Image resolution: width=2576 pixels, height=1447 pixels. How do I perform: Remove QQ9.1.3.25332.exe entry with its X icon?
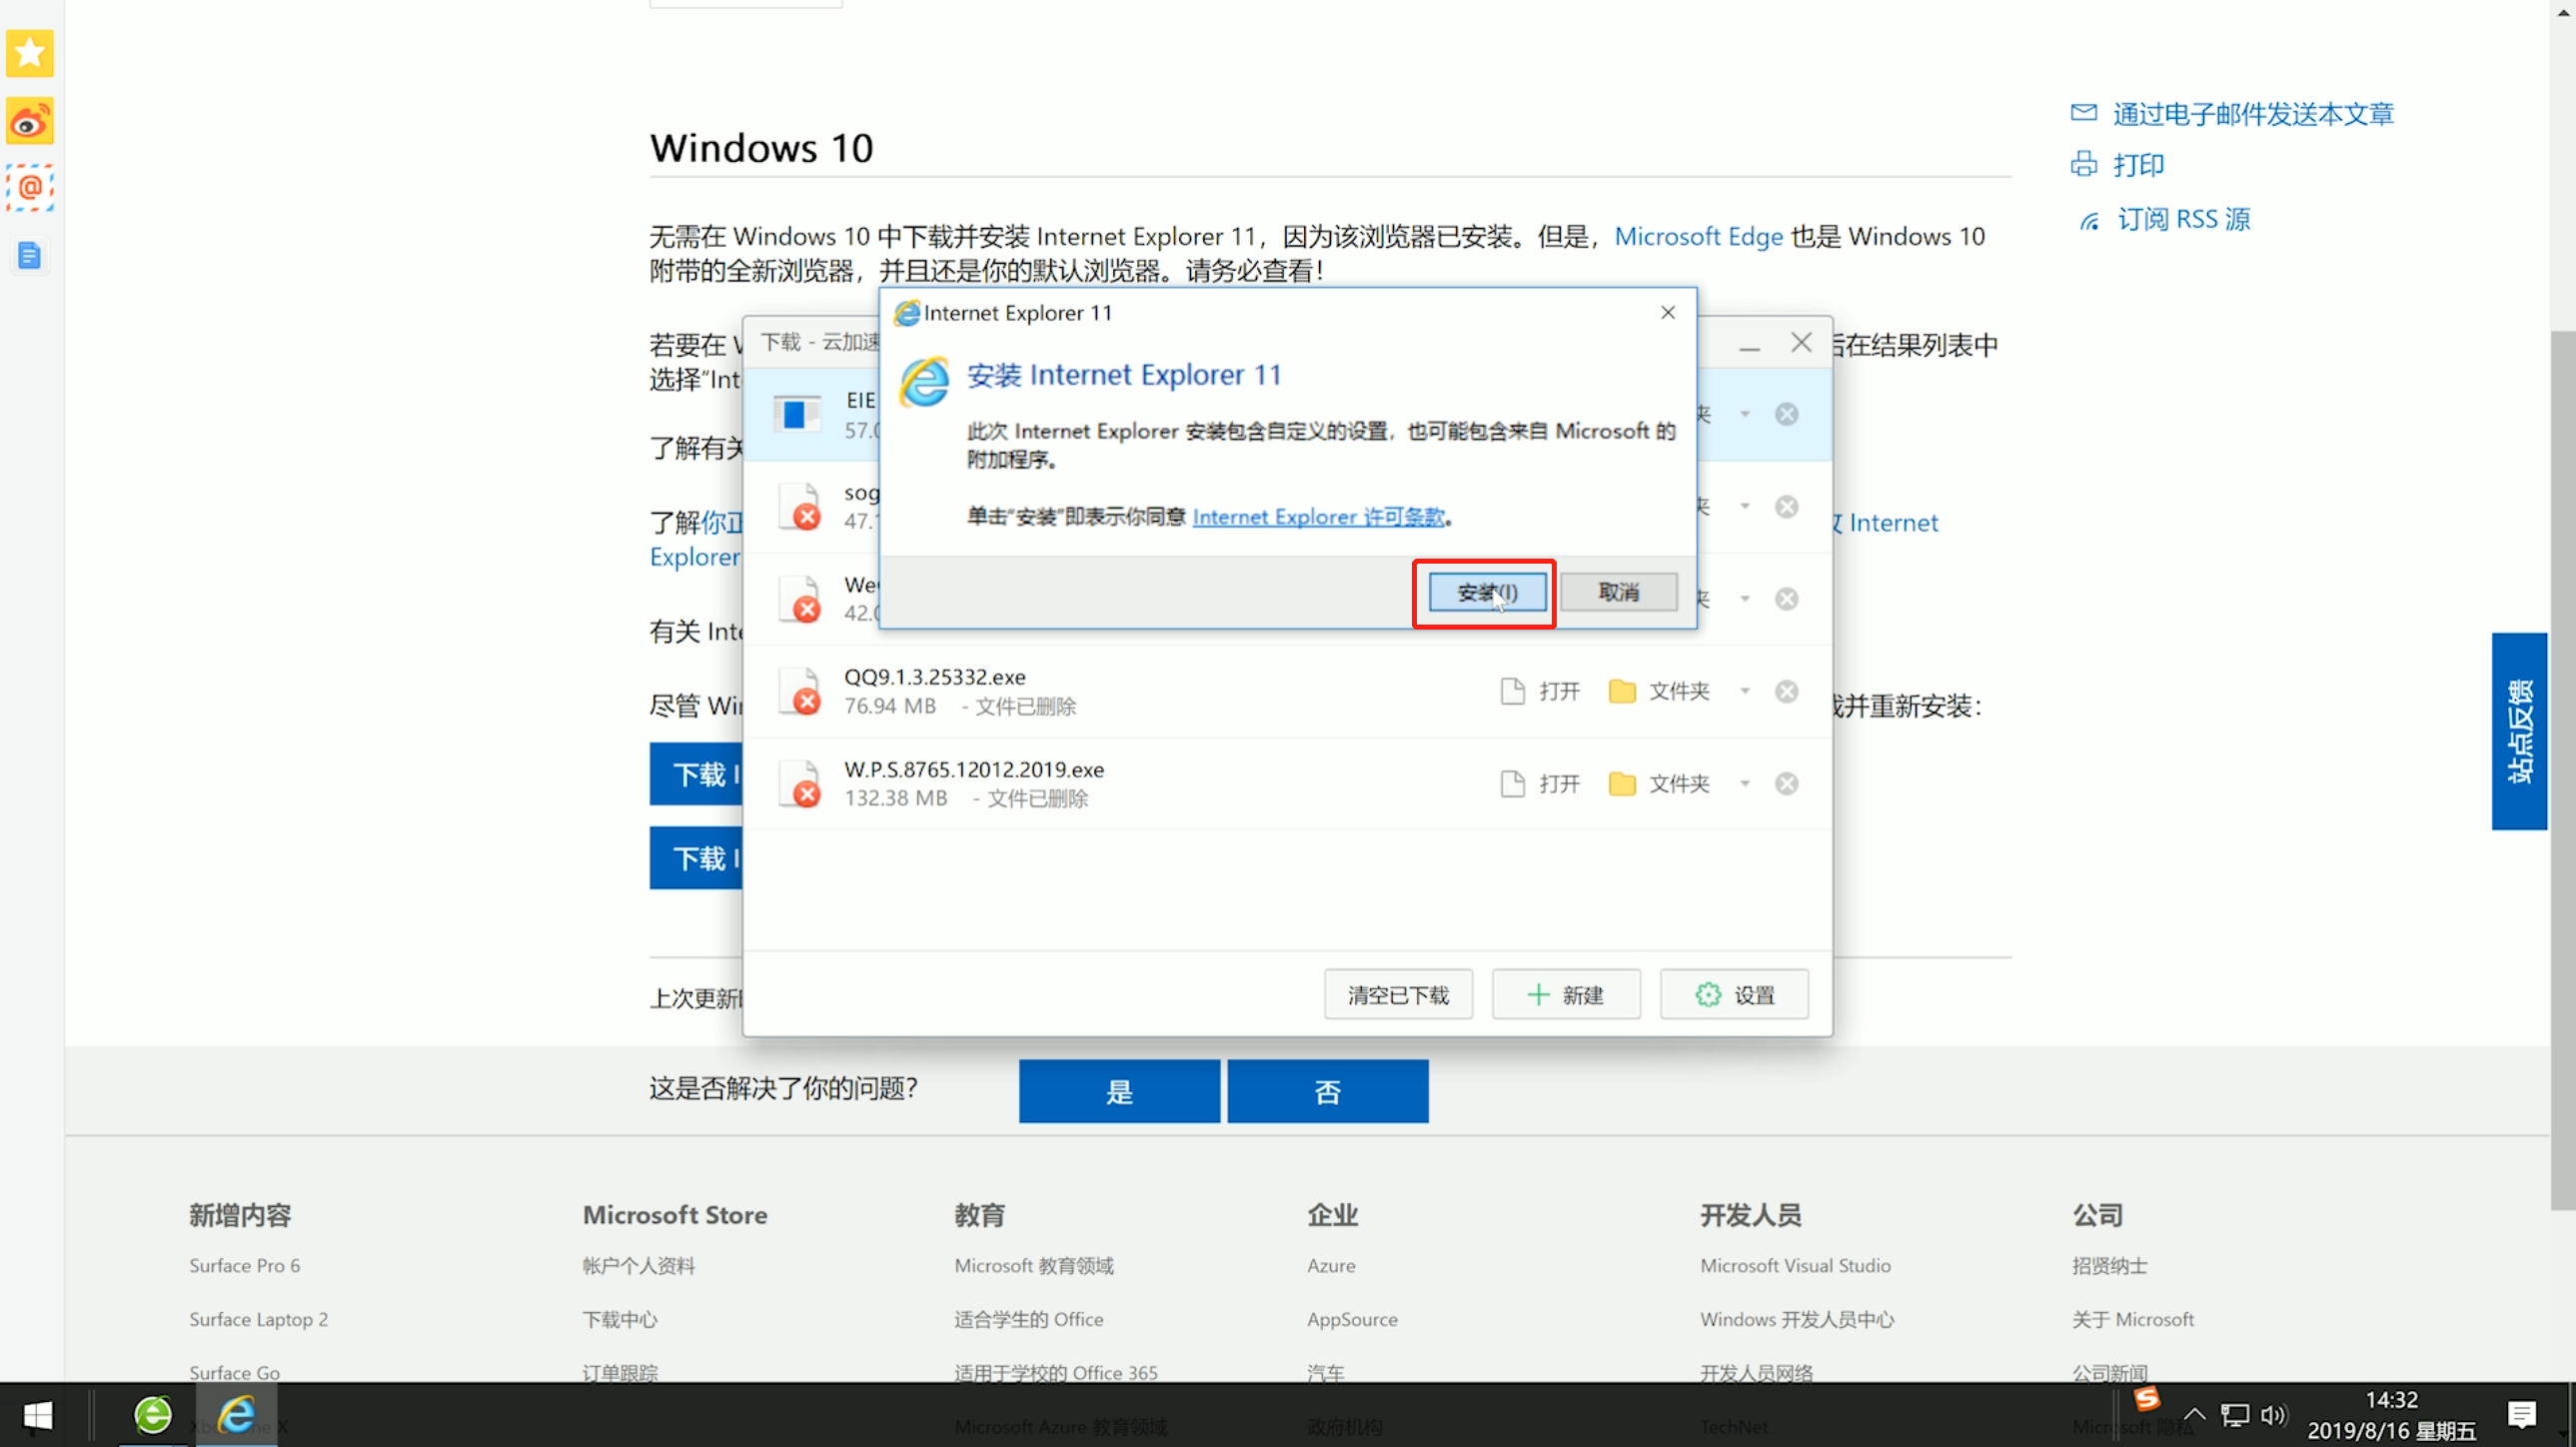(1786, 692)
